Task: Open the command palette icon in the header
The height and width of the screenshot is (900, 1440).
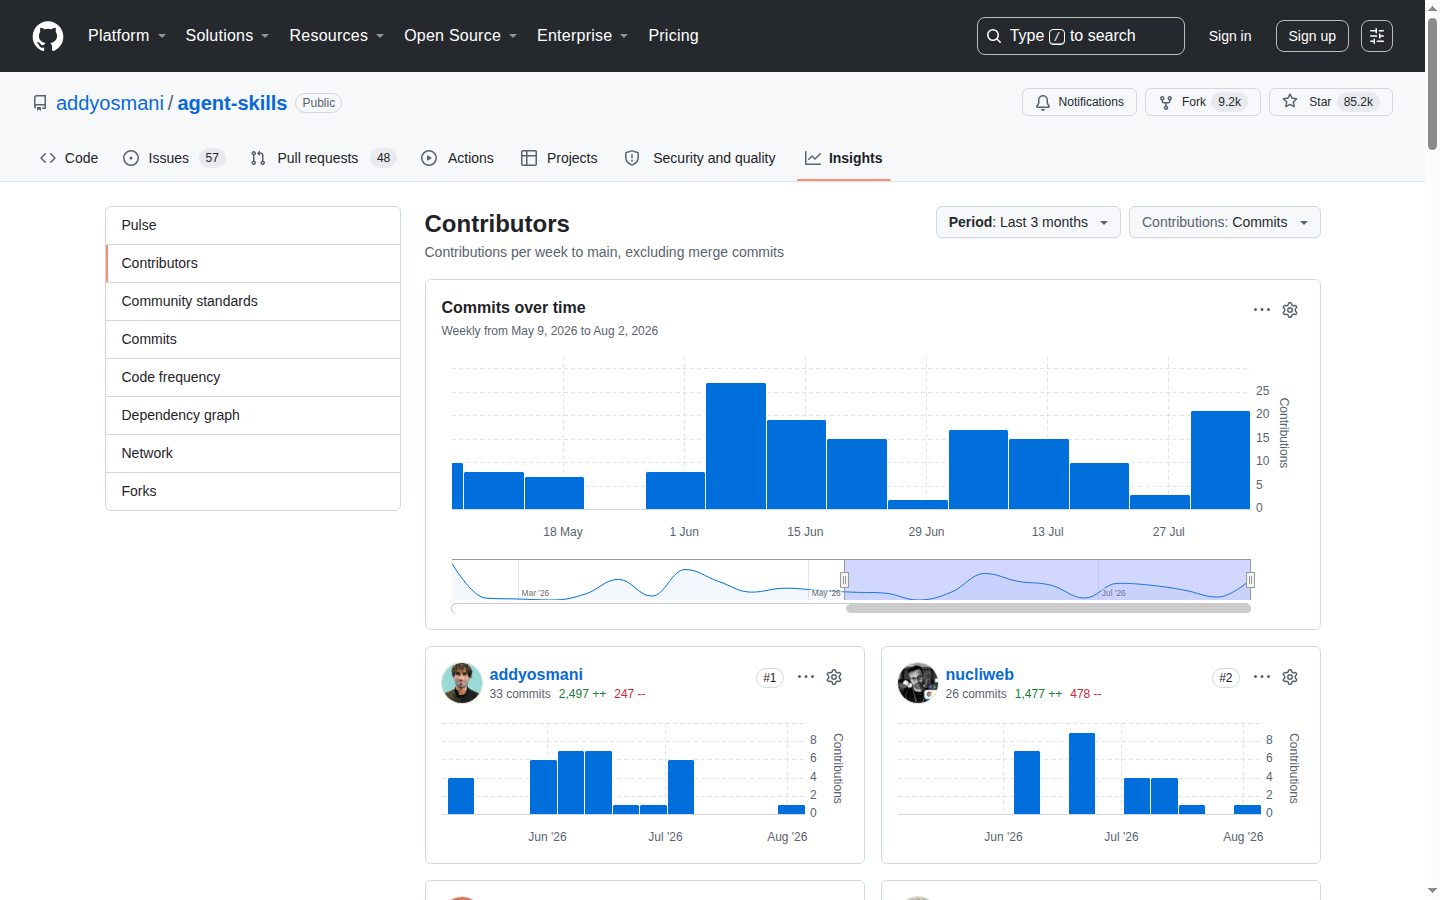Action: pyautogui.click(x=1377, y=36)
